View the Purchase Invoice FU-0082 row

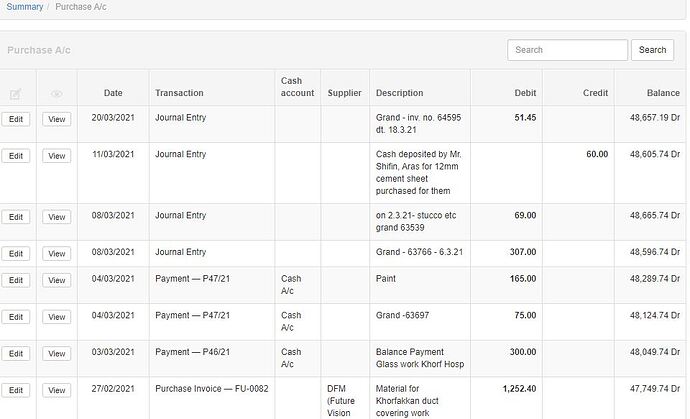click(x=57, y=390)
